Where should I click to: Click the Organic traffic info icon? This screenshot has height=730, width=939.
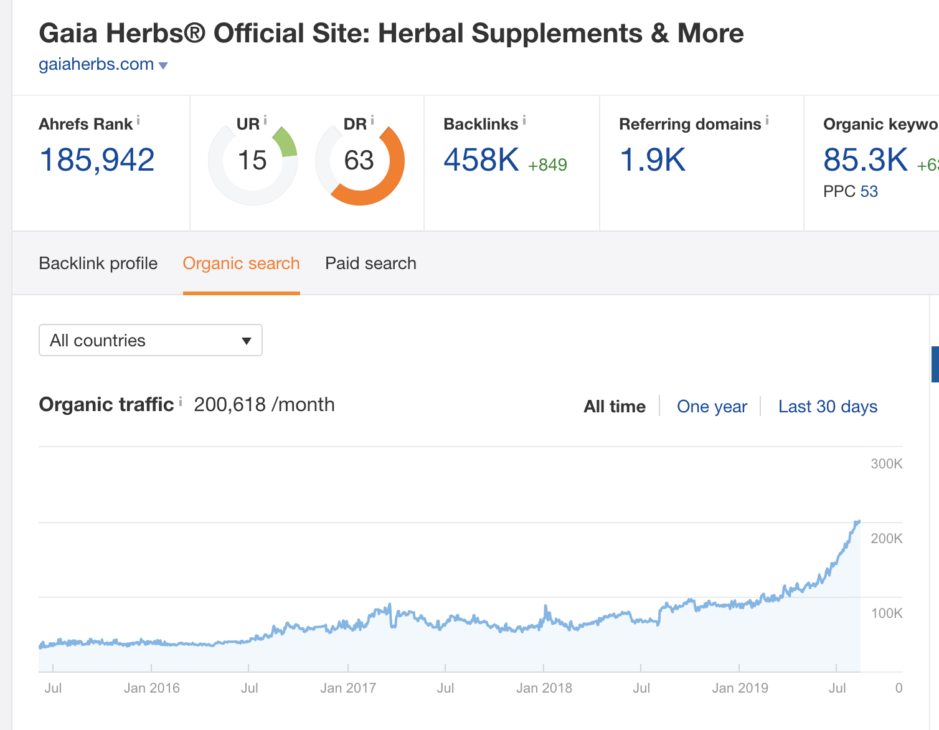(x=180, y=401)
